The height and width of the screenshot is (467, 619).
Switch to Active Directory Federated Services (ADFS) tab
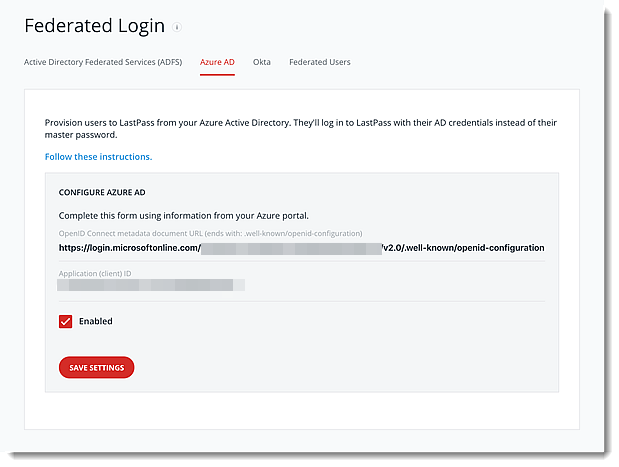tap(103, 62)
